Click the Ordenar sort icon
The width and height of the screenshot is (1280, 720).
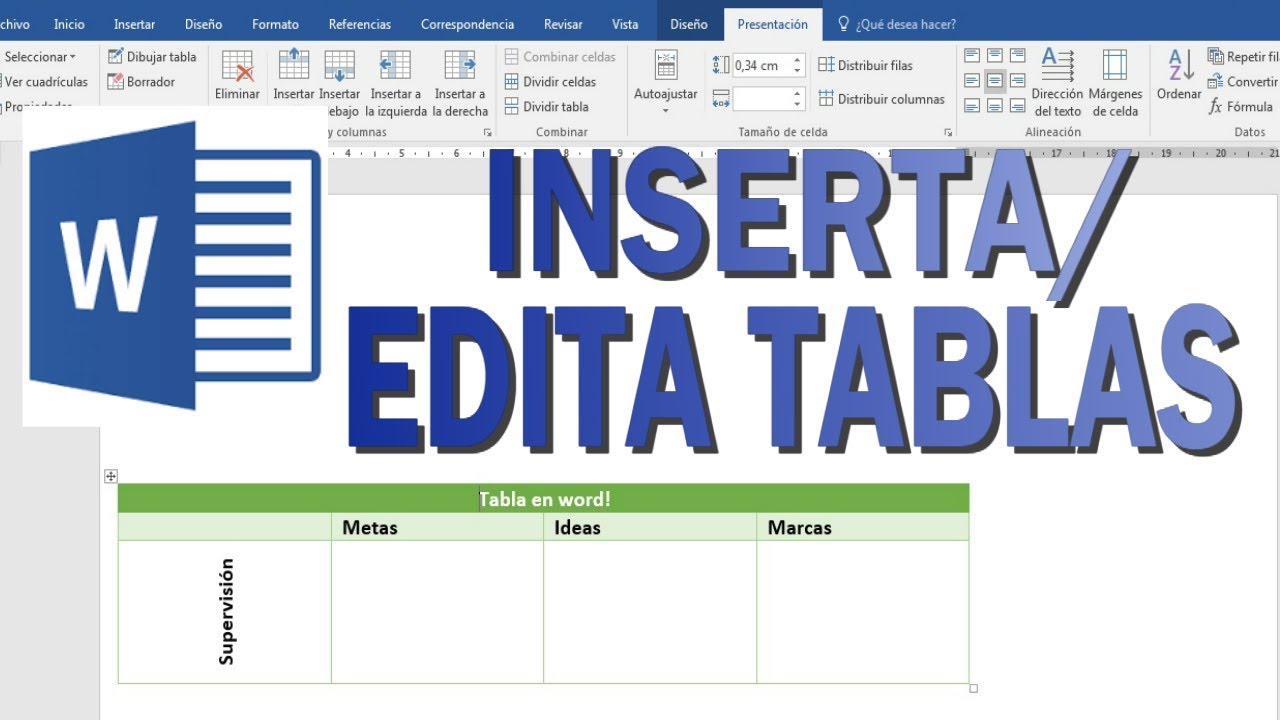(1180, 65)
